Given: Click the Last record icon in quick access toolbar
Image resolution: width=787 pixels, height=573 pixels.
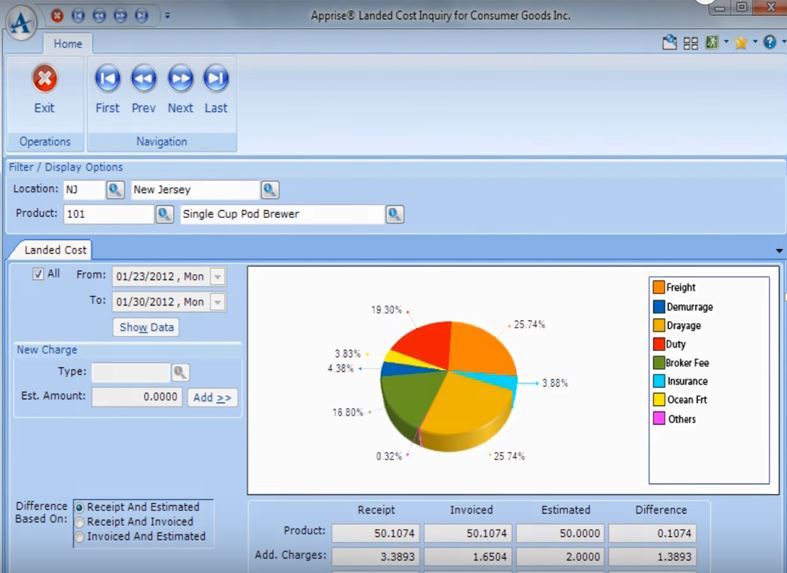Looking at the screenshot, I should coord(141,16).
